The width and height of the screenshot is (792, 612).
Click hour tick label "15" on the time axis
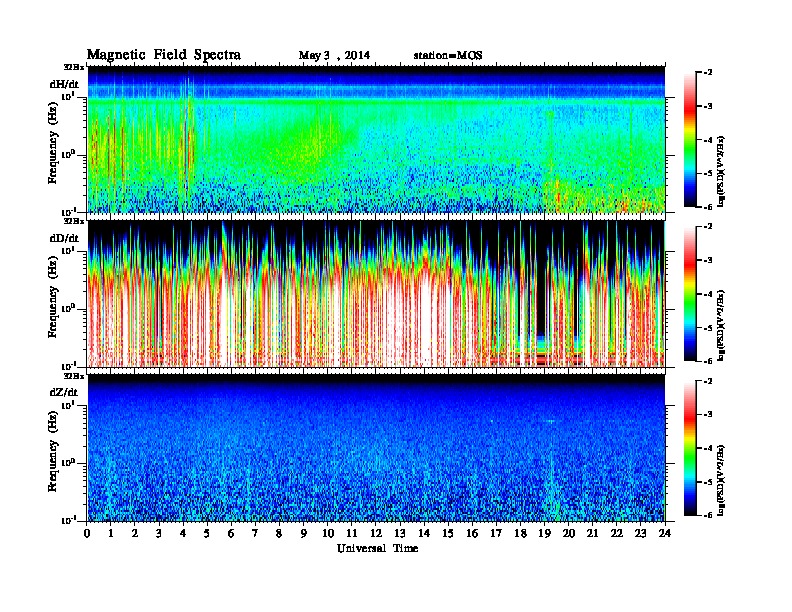[x=448, y=534]
